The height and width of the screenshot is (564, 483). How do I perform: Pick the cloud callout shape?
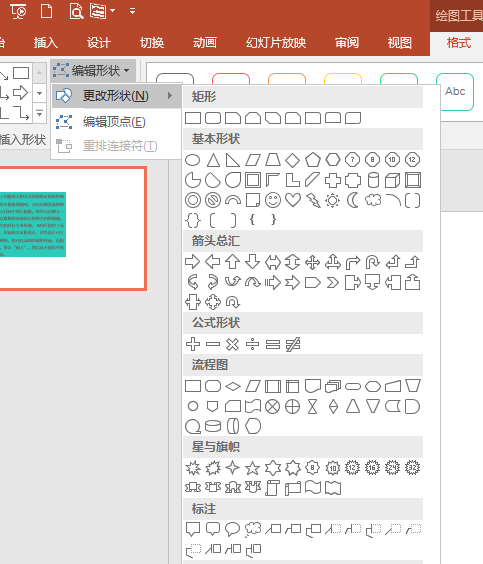pos(253,529)
